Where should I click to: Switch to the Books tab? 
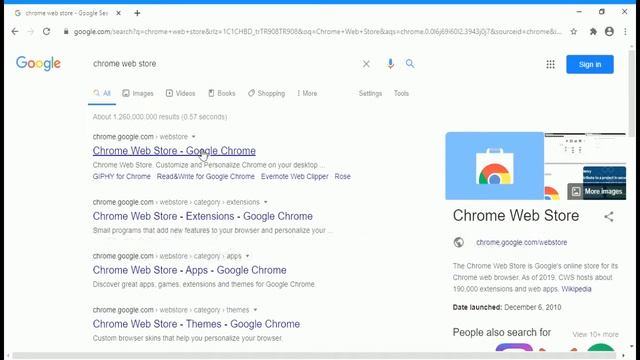222,93
